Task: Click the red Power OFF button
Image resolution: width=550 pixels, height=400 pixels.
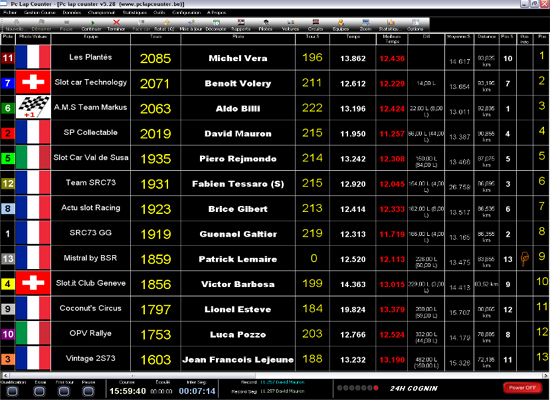Action: click(x=522, y=388)
